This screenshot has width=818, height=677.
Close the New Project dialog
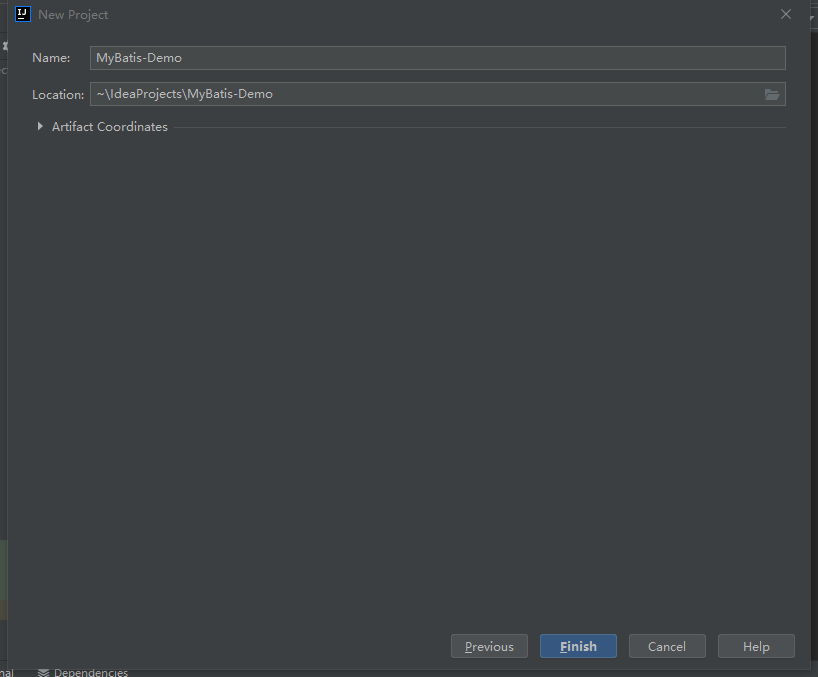point(786,14)
